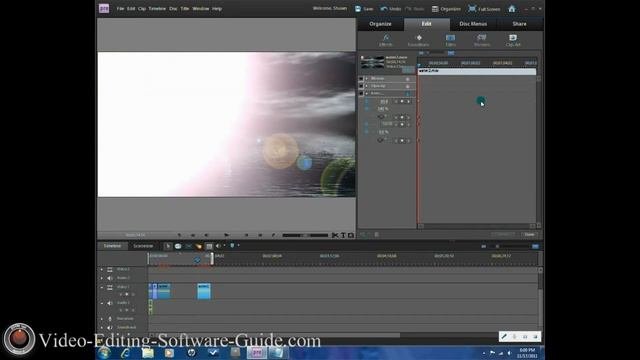Open the Titles panel icon
640x360 pixels.
[x=450, y=40]
